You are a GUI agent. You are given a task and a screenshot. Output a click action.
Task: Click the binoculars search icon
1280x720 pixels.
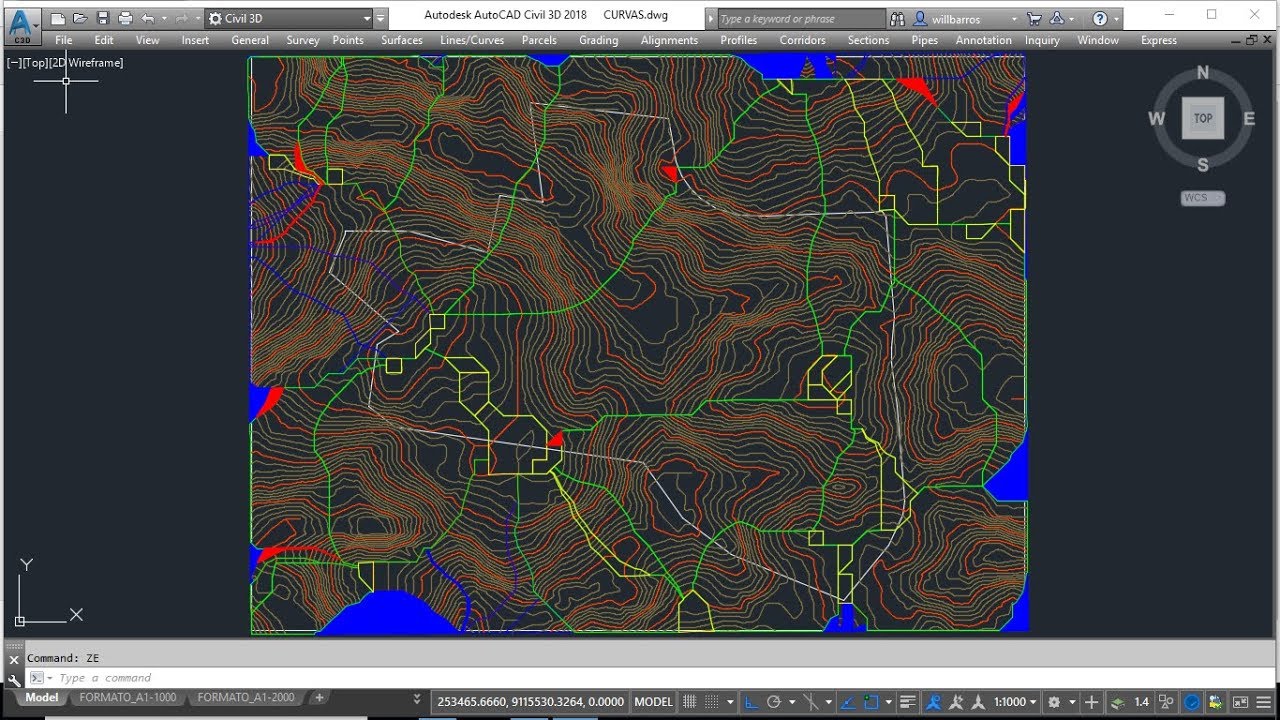[x=897, y=18]
